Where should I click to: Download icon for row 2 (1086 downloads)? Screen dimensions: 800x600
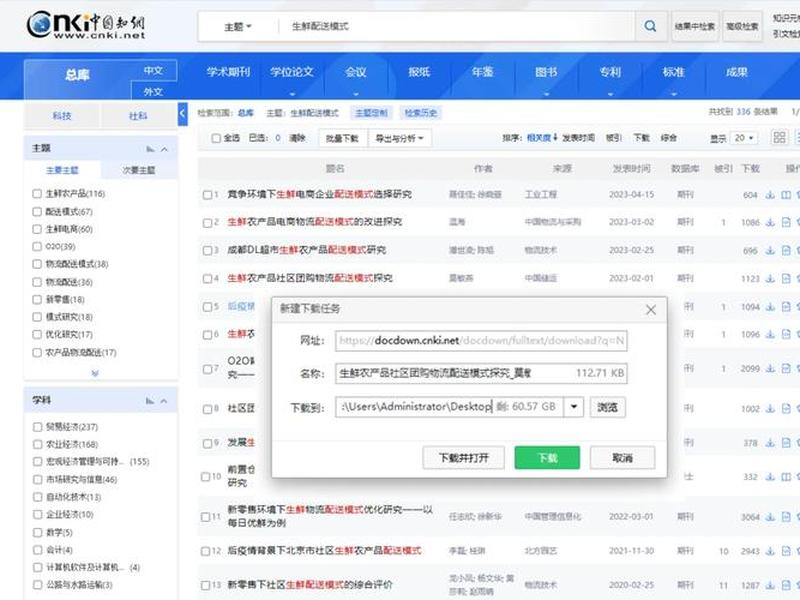tap(770, 222)
